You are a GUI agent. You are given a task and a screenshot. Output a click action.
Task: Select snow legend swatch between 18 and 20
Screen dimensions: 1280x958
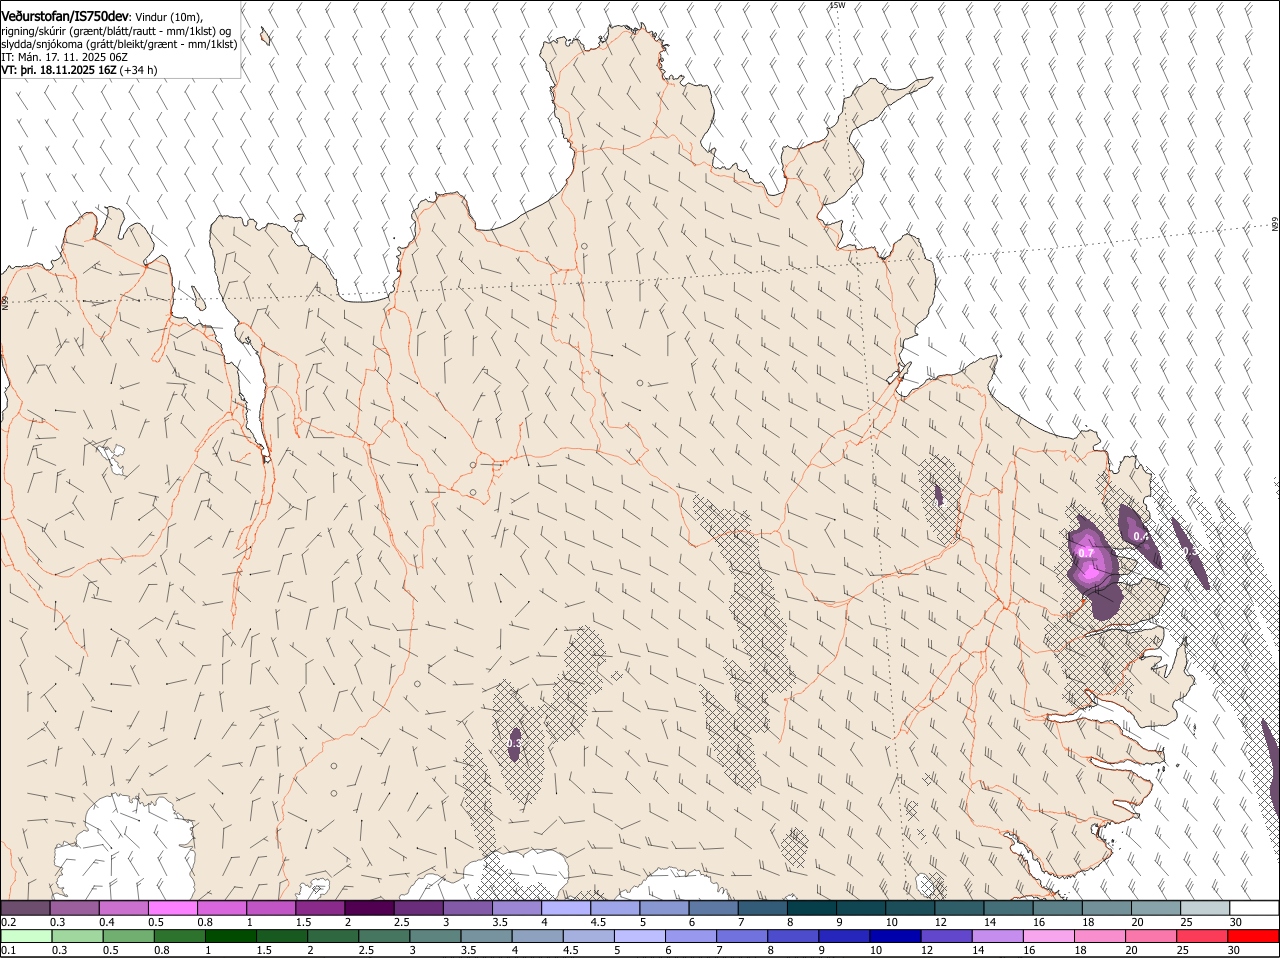point(1107,908)
